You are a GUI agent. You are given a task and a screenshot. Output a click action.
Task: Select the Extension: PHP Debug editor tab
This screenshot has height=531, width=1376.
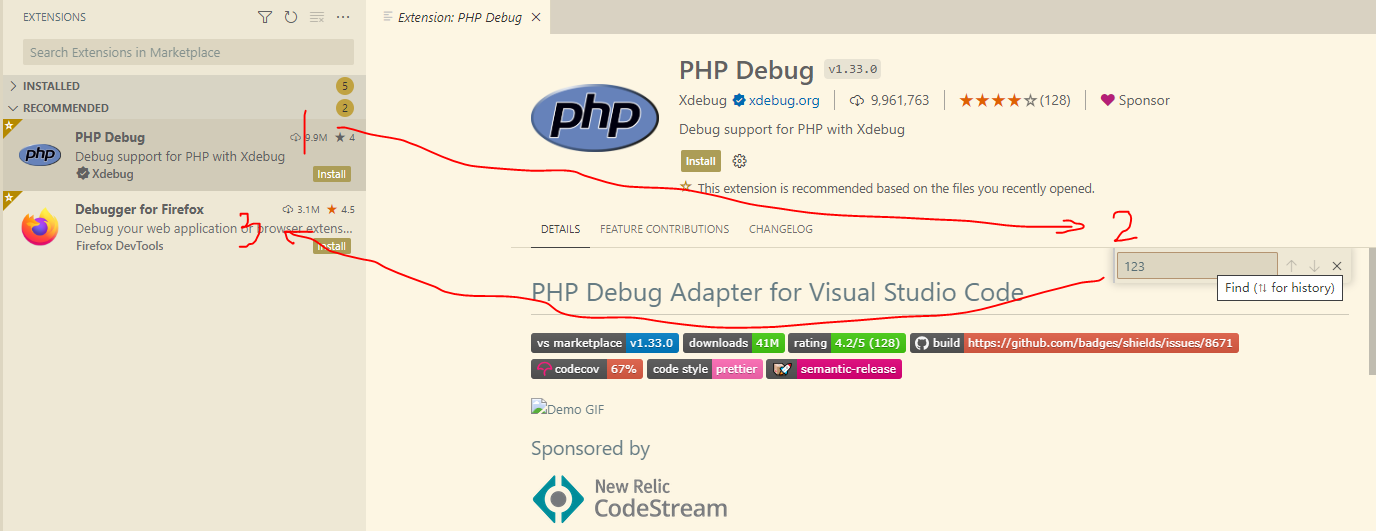pos(459,17)
